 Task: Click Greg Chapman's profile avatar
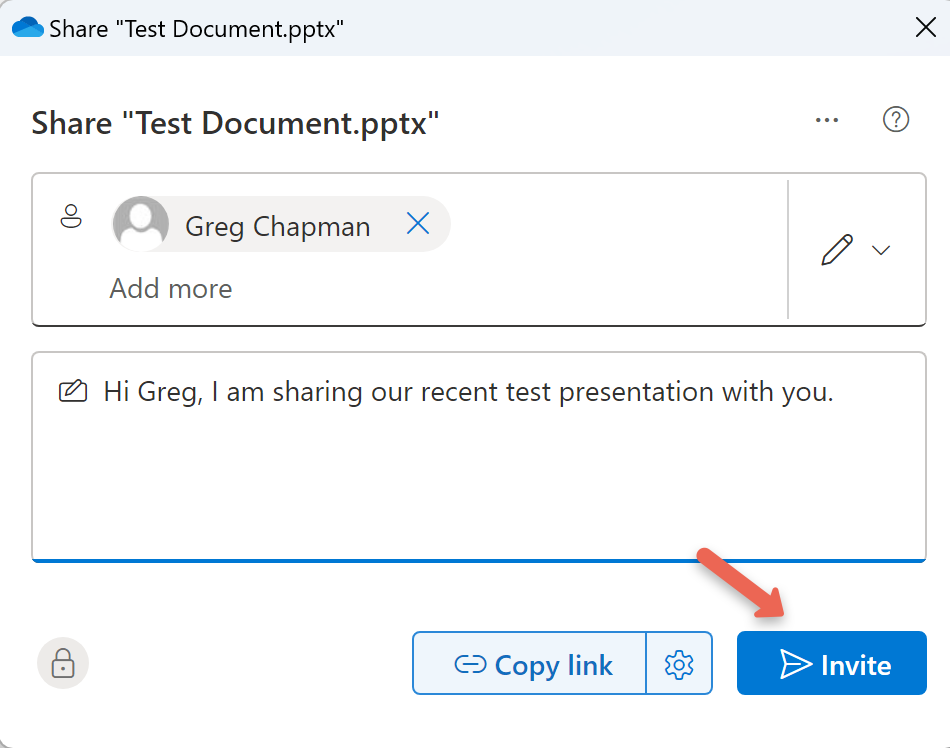point(141,224)
